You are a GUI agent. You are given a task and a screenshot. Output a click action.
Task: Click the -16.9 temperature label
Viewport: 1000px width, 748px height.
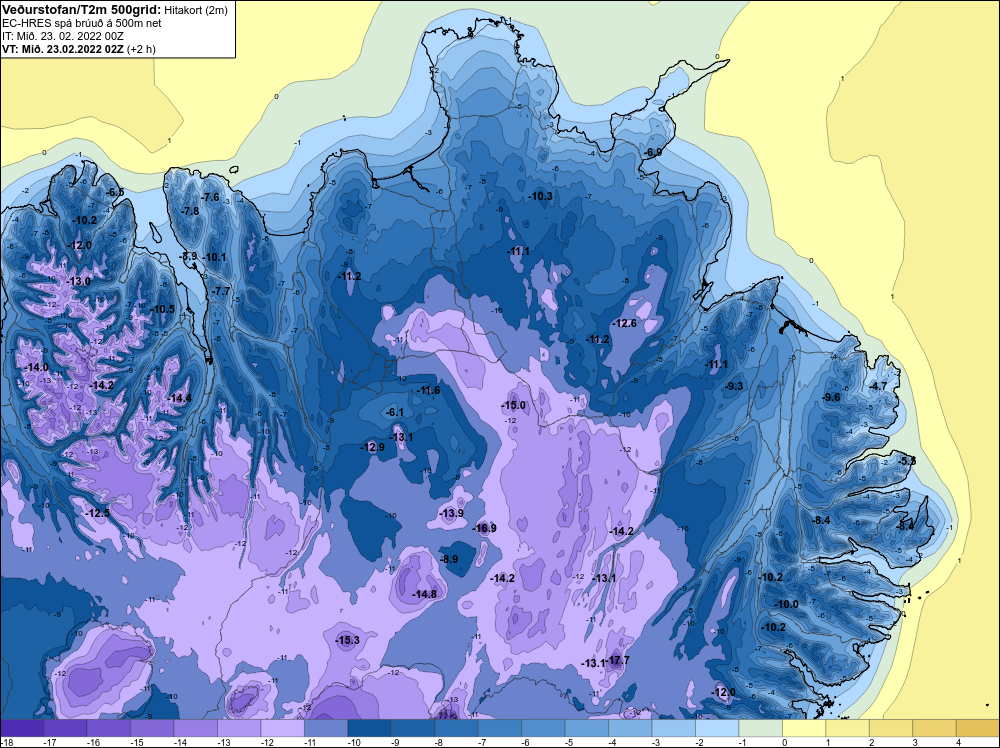[484, 528]
